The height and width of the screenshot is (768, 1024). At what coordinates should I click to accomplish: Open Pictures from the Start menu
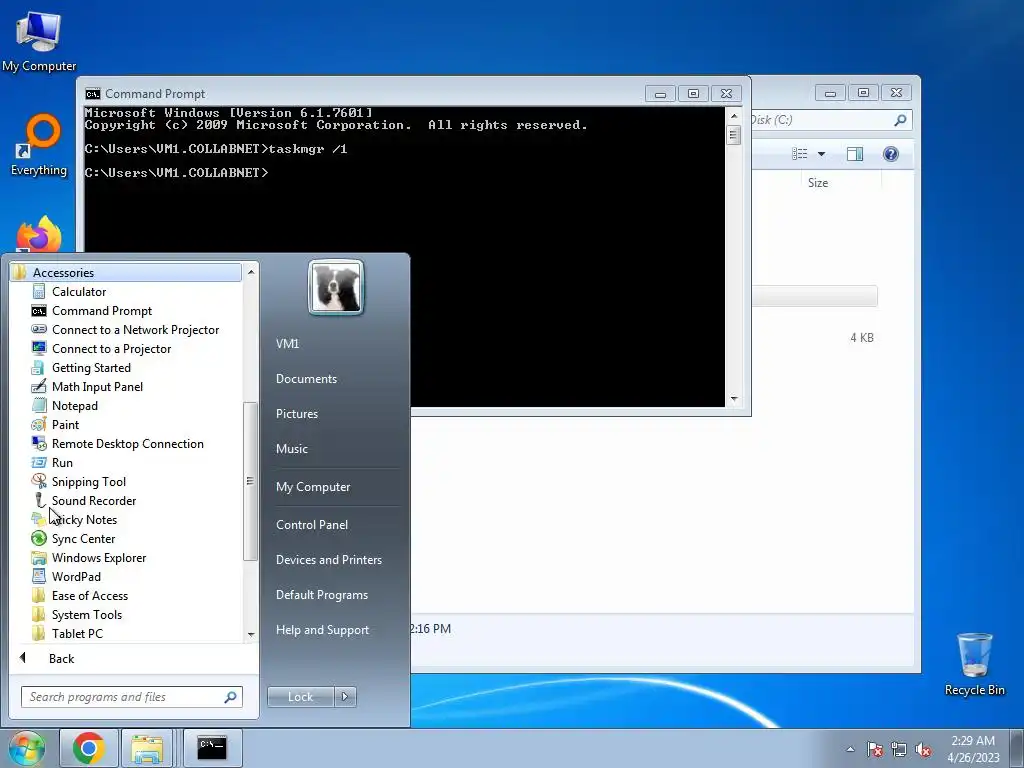point(296,413)
